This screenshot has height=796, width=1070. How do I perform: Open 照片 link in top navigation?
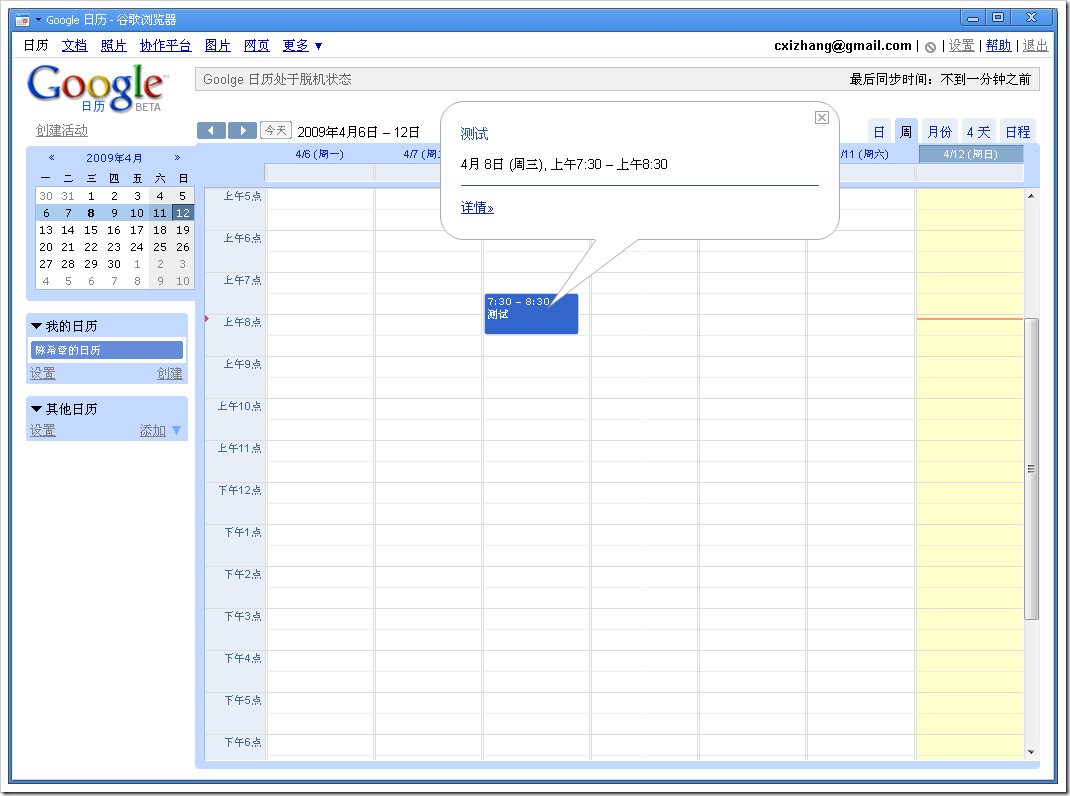tap(113, 46)
